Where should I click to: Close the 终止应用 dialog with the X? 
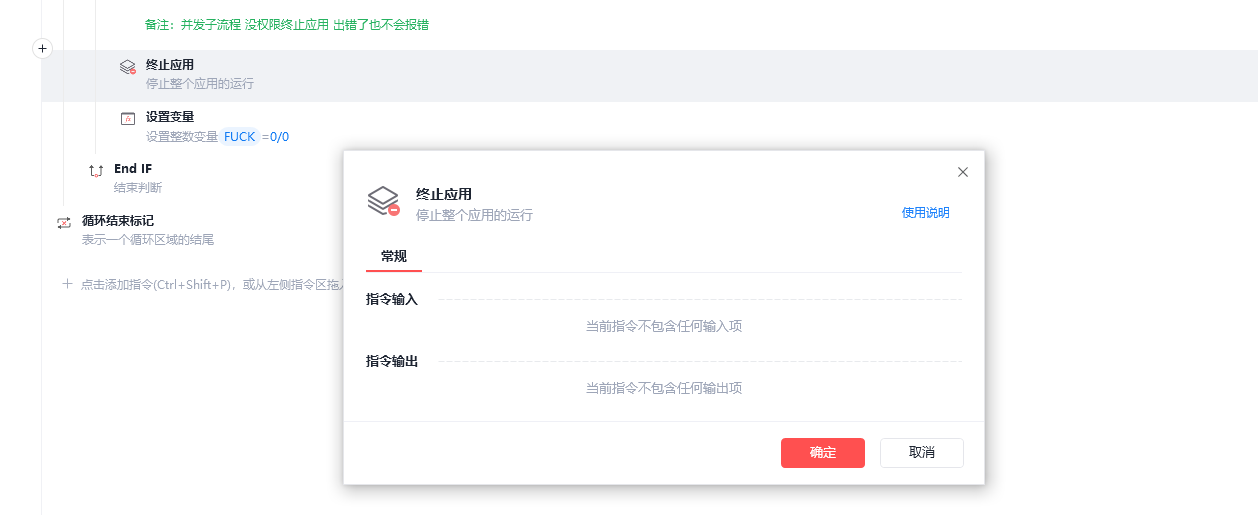(x=963, y=172)
